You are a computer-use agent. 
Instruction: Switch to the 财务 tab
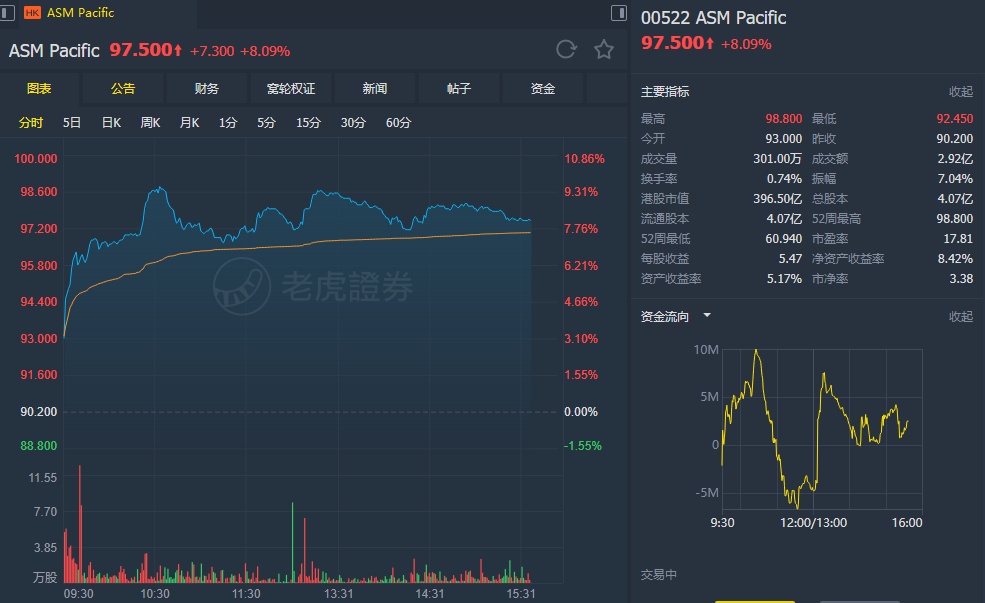coord(207,89)
